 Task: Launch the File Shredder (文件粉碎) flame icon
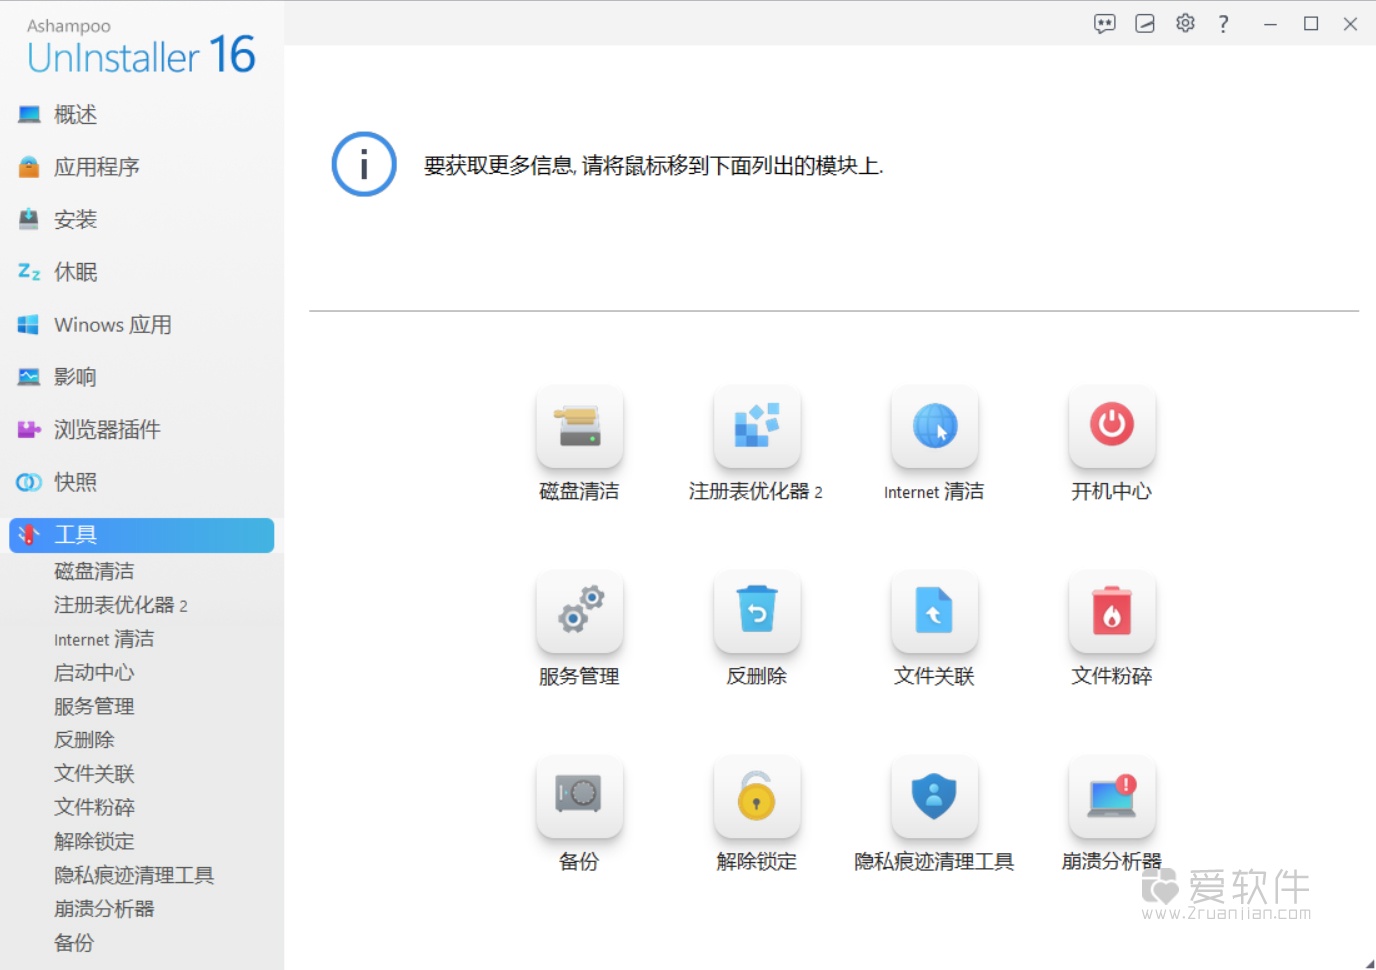pos(1111,612)
